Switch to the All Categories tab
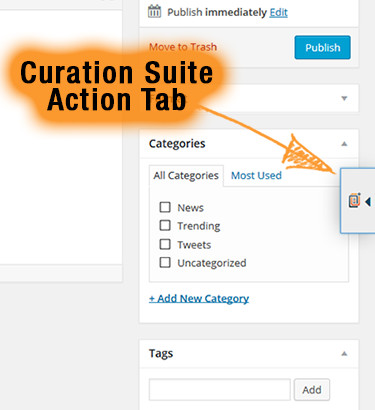The width and height of the screenshot is (375, 410). pos(186,175)
